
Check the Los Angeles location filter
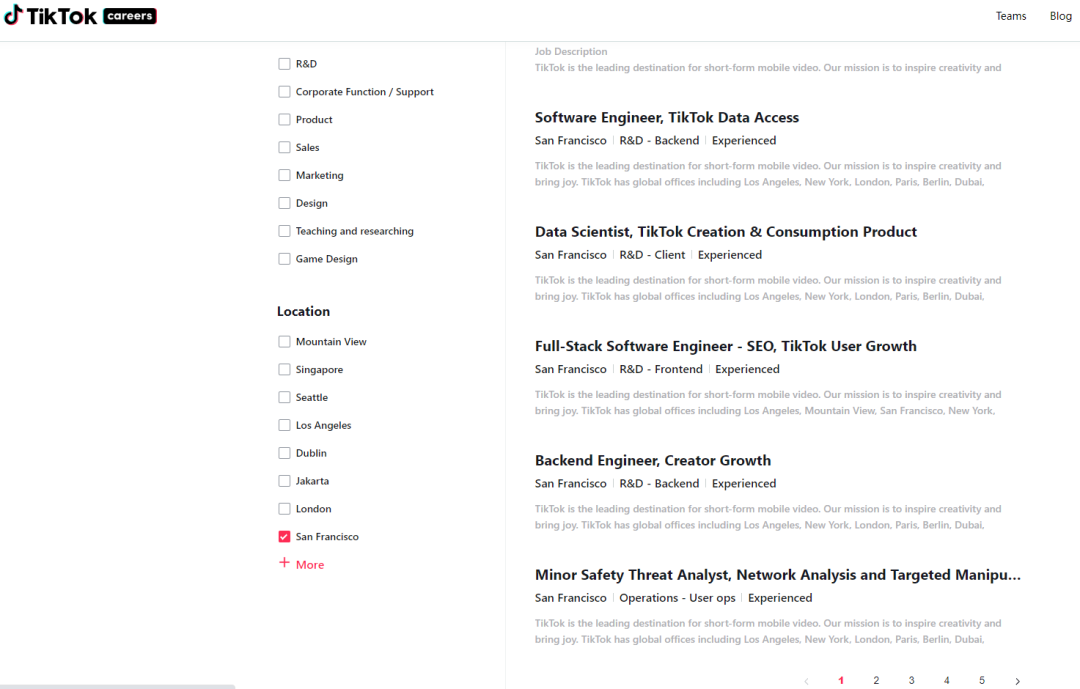[x=284, y=425]
